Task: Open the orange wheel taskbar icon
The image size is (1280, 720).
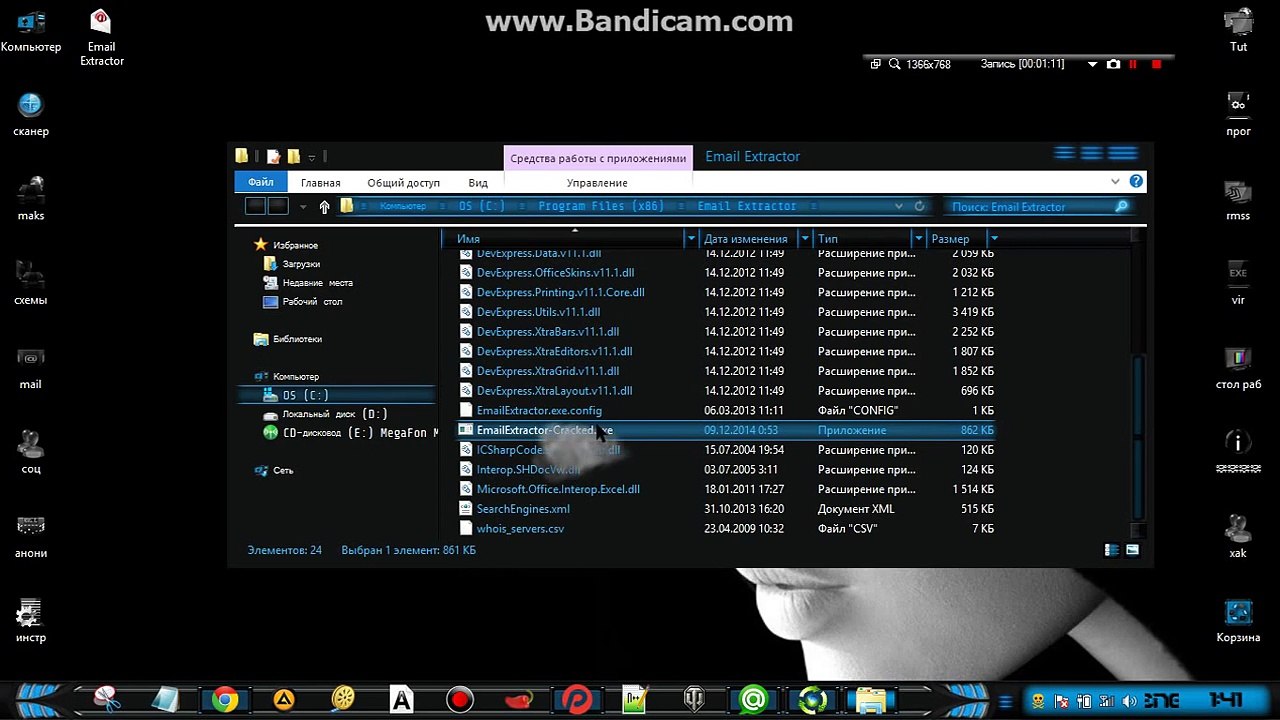Action: [x=343, y=699]
